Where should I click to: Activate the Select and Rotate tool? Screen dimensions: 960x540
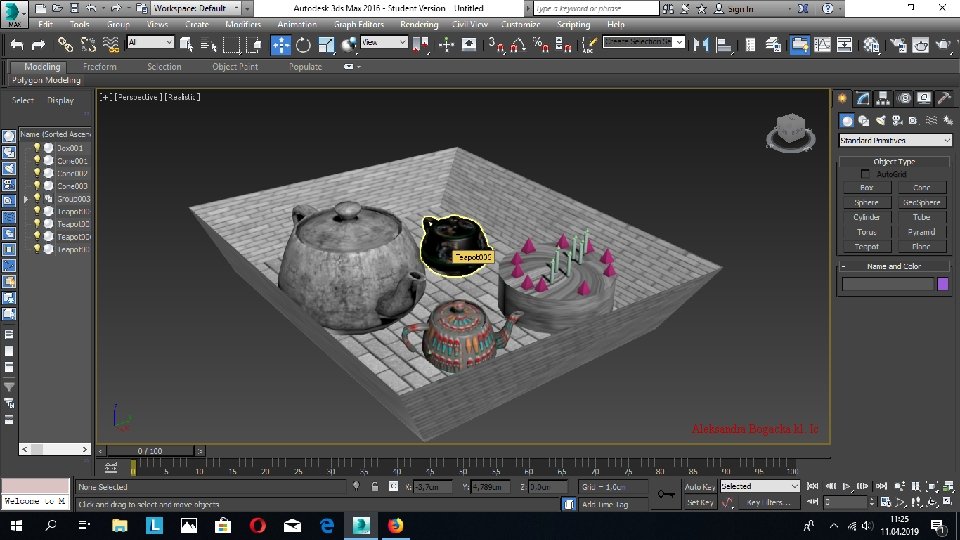click(302, 44)
